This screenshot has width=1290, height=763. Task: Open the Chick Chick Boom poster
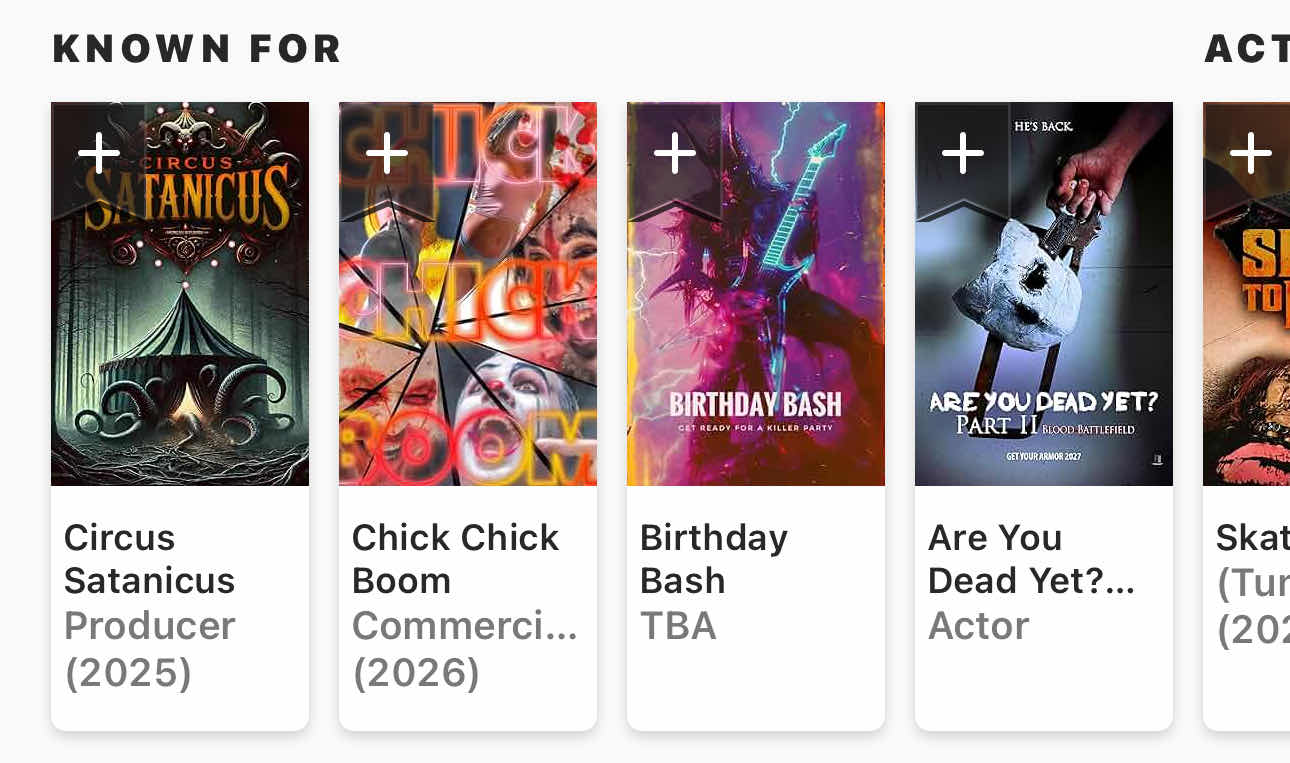coord(468,330)
